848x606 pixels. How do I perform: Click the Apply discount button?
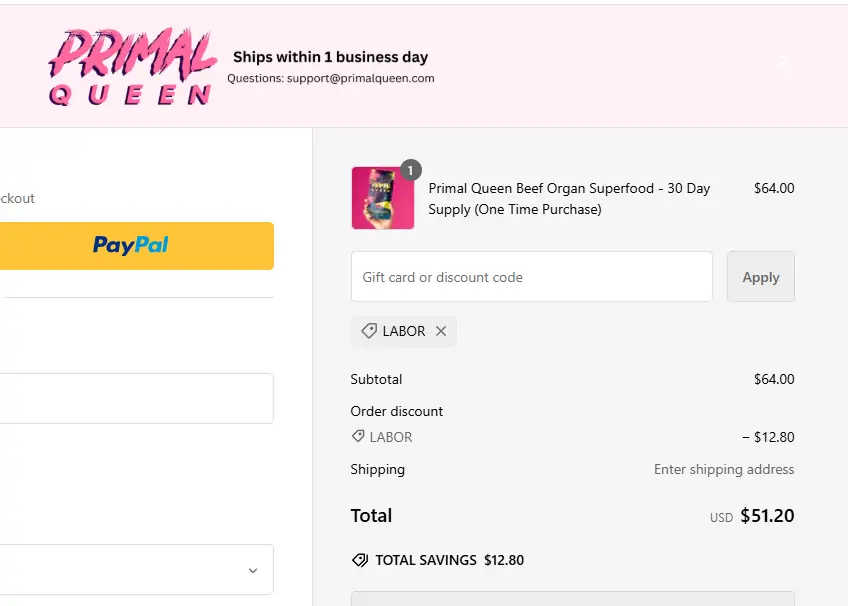pyautogui.click(x=760, y=277)
